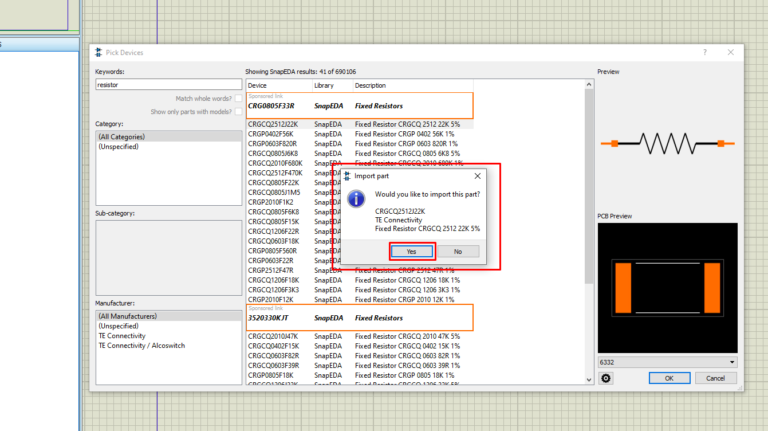This screenshot has width=768, height=431.
Task: Open sponsored link 3520330KJT
Action: pos(360,318)
